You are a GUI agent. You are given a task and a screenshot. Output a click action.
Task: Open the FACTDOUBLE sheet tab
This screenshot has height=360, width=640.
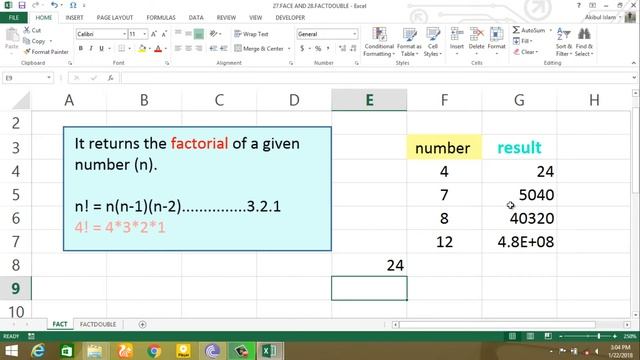click(98, 324)
